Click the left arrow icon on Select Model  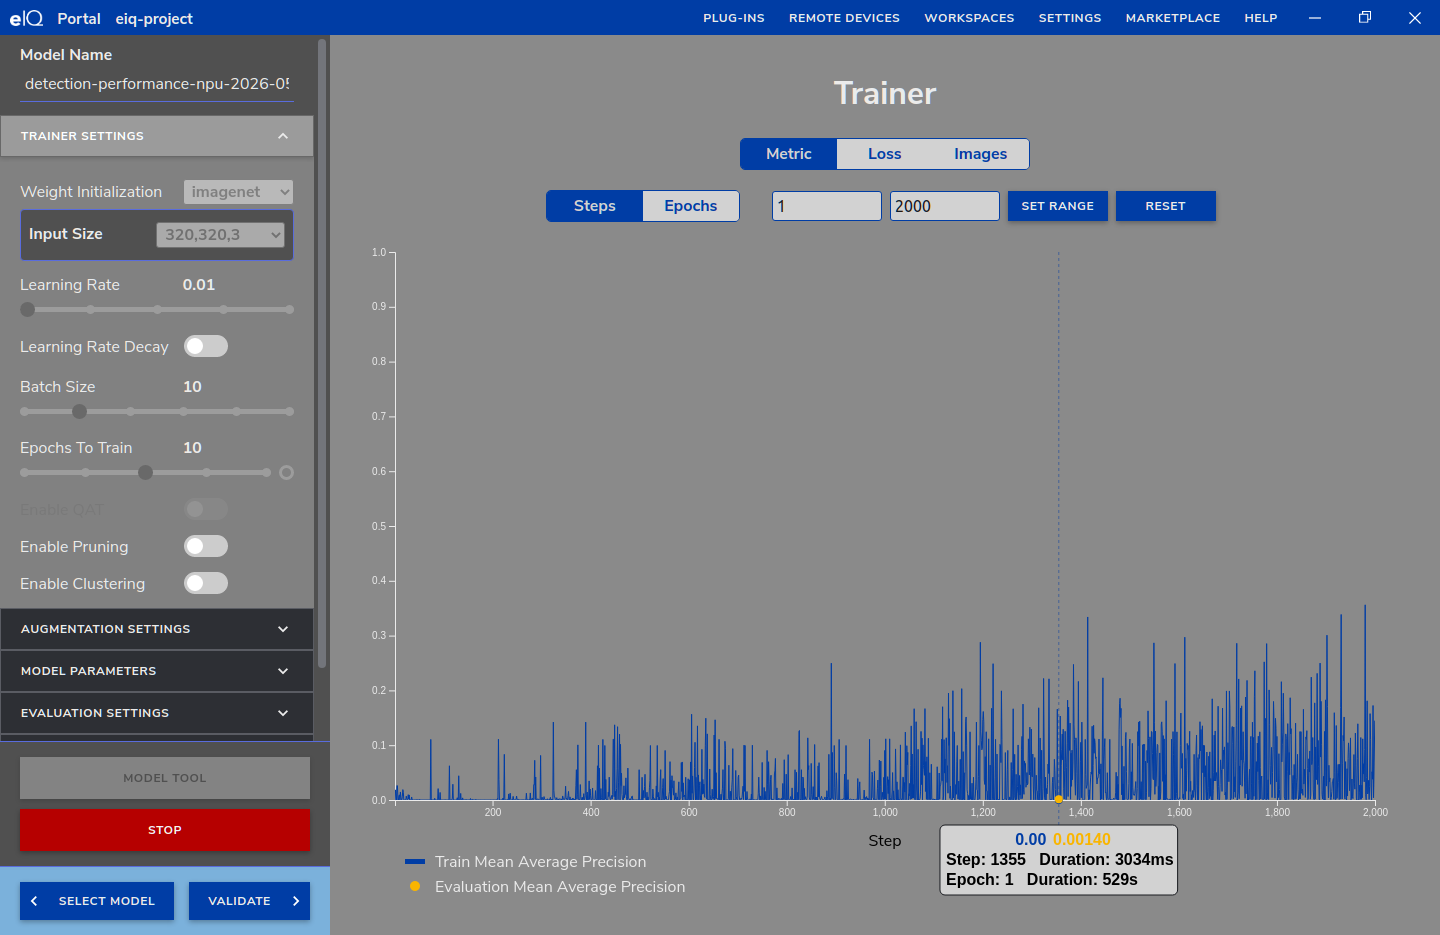tap(35, 901)
